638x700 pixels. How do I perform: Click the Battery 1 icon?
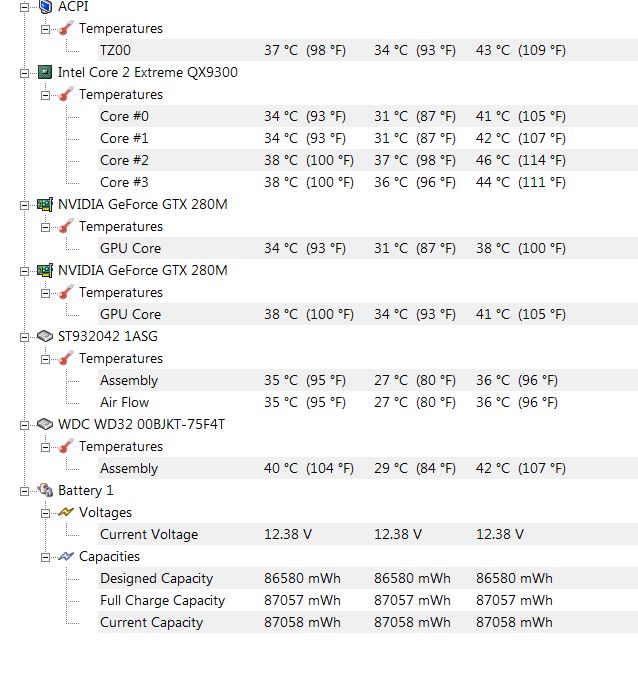coord(45,490)
